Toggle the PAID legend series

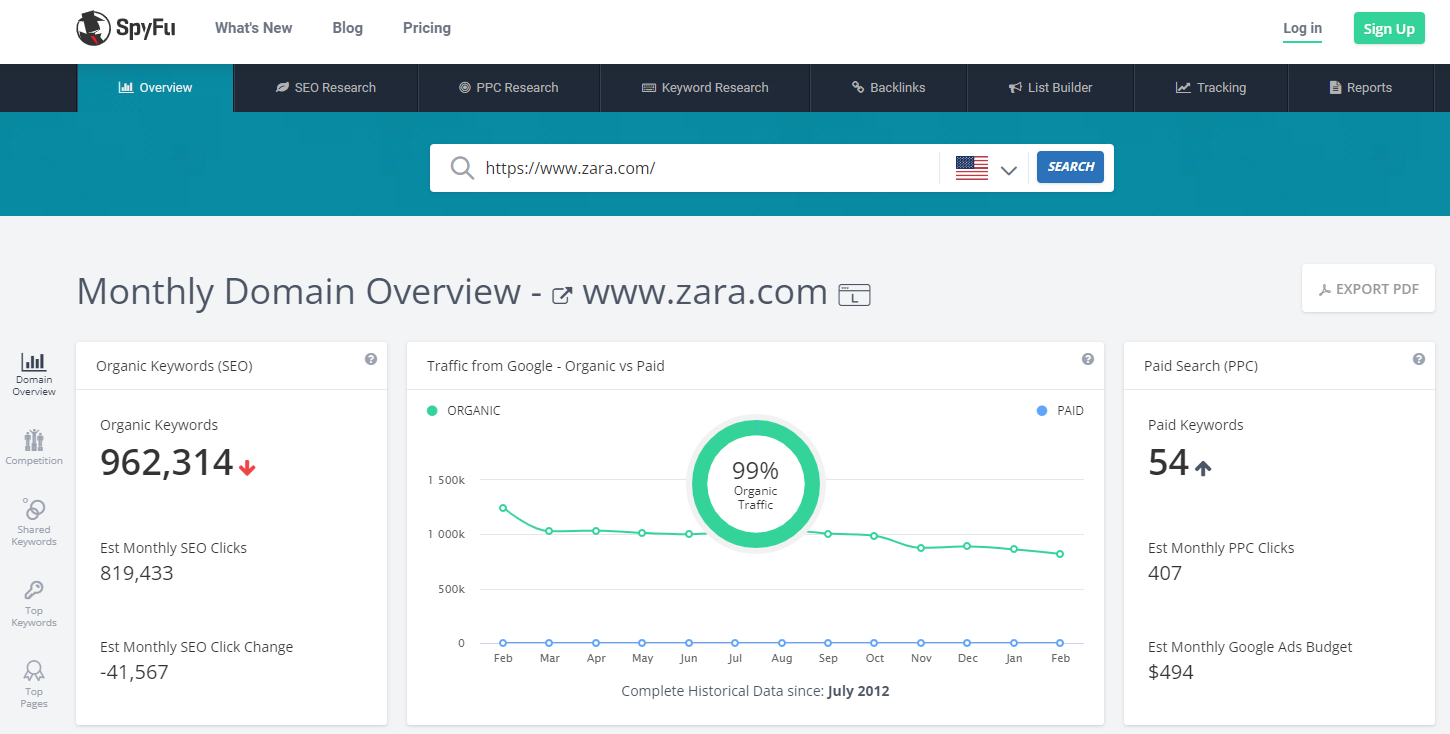pos(1060,410)
